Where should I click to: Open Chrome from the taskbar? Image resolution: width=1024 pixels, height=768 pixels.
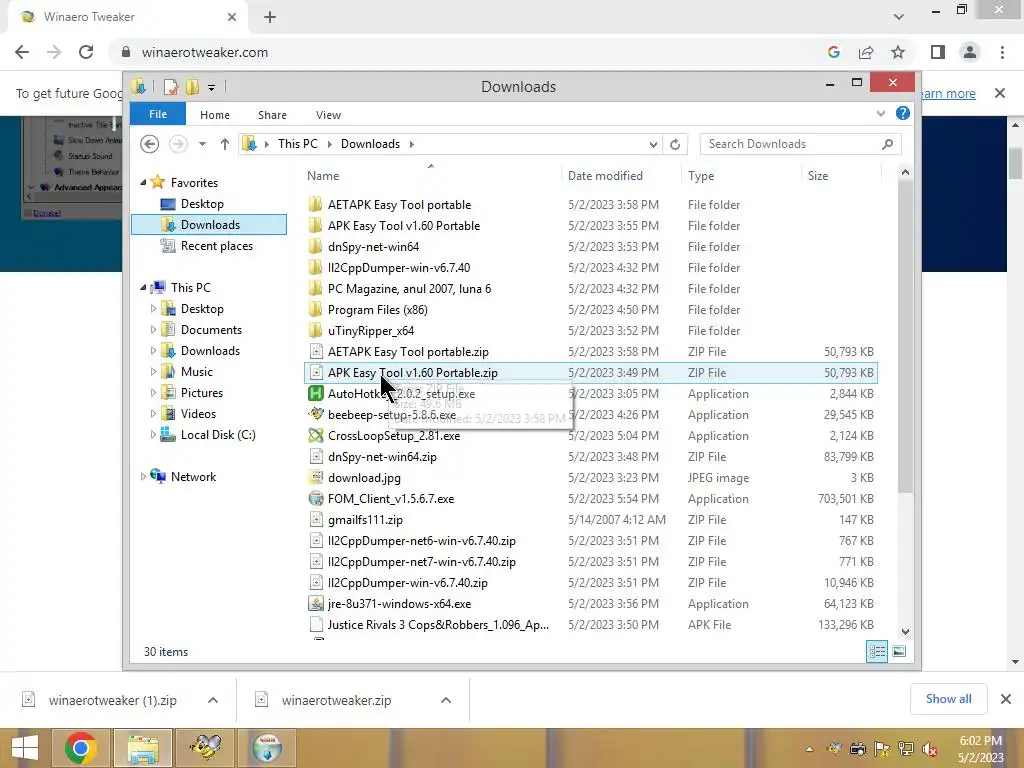click(82, 748)
